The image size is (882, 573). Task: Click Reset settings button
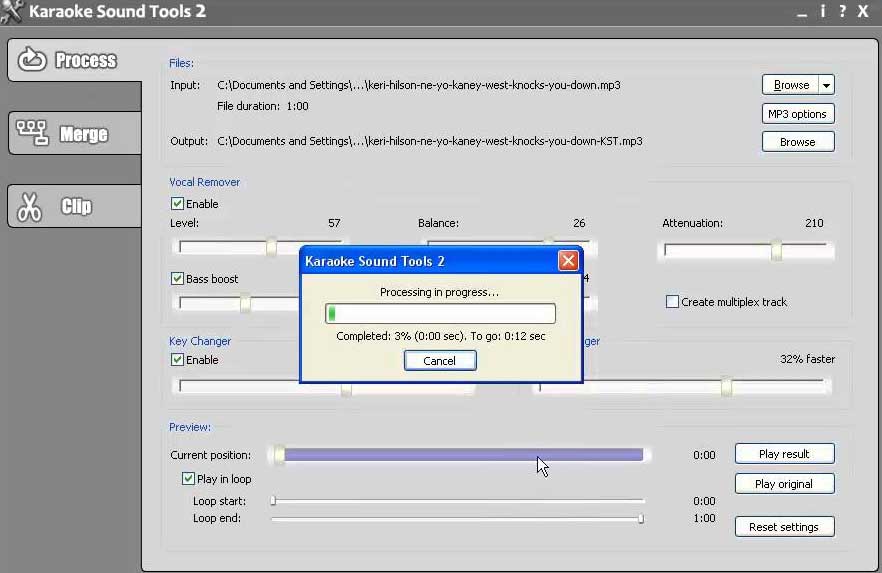point(784,527)
